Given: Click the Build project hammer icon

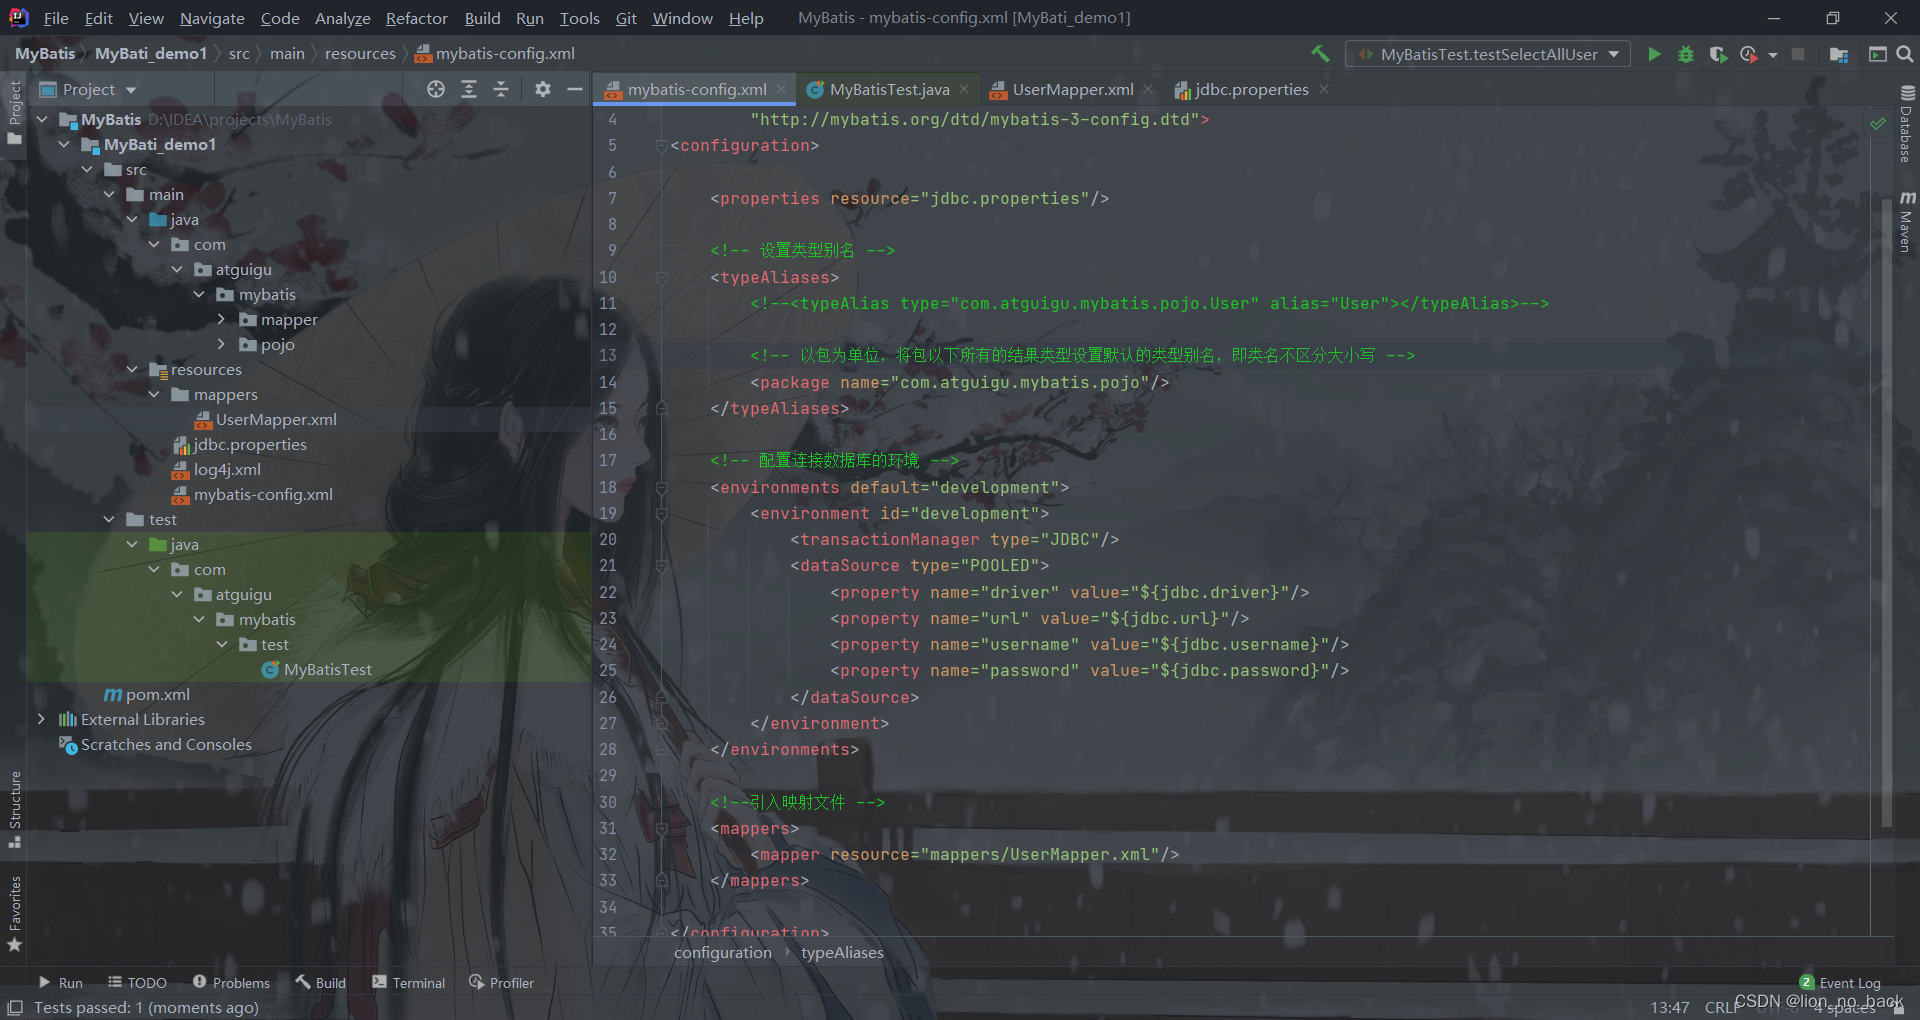Looking at the screenshot, I should pyautogui.click(x=1320, y=54).
